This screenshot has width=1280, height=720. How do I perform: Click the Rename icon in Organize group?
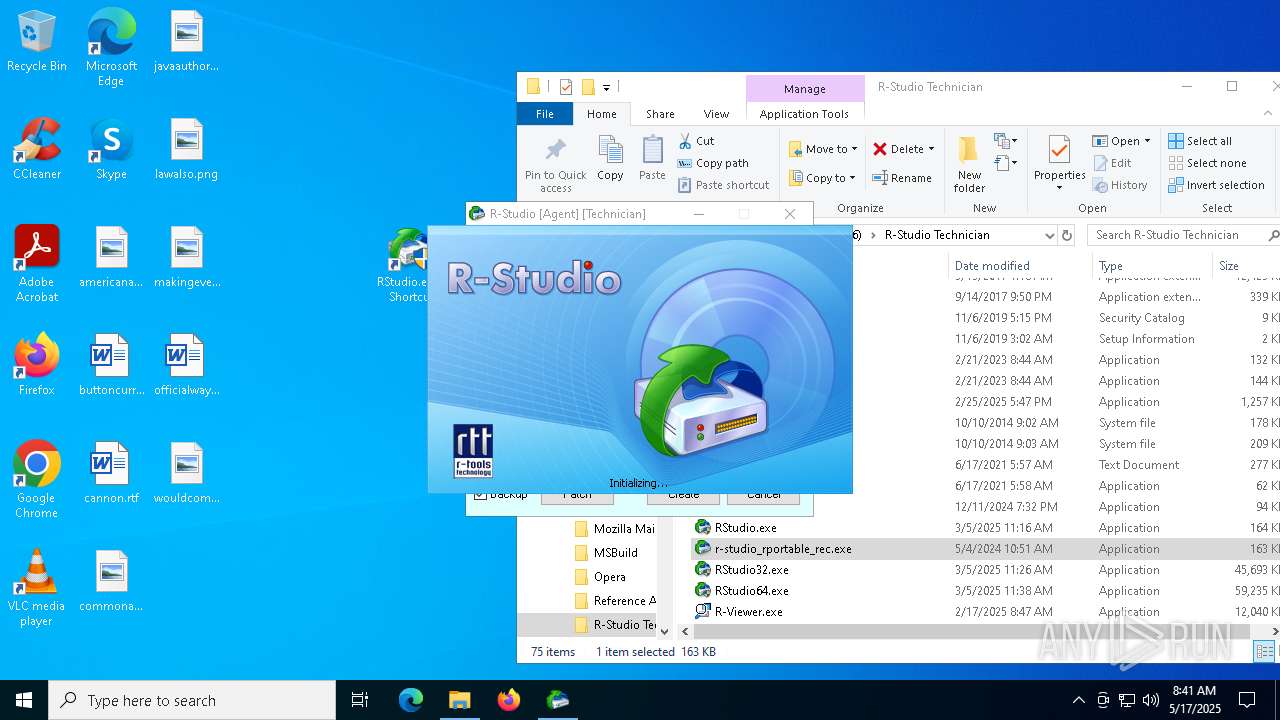pyautogui.click(x=880, y=178)
